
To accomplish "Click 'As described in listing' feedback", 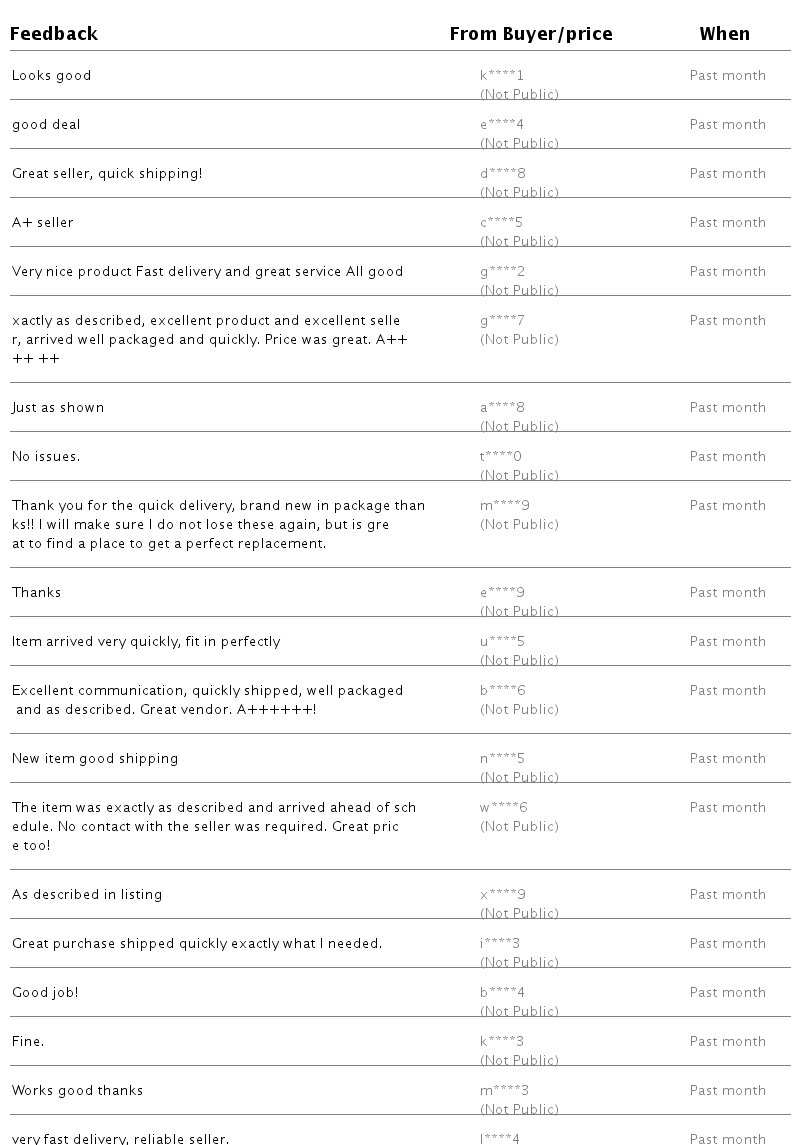I will pos(87,895).
